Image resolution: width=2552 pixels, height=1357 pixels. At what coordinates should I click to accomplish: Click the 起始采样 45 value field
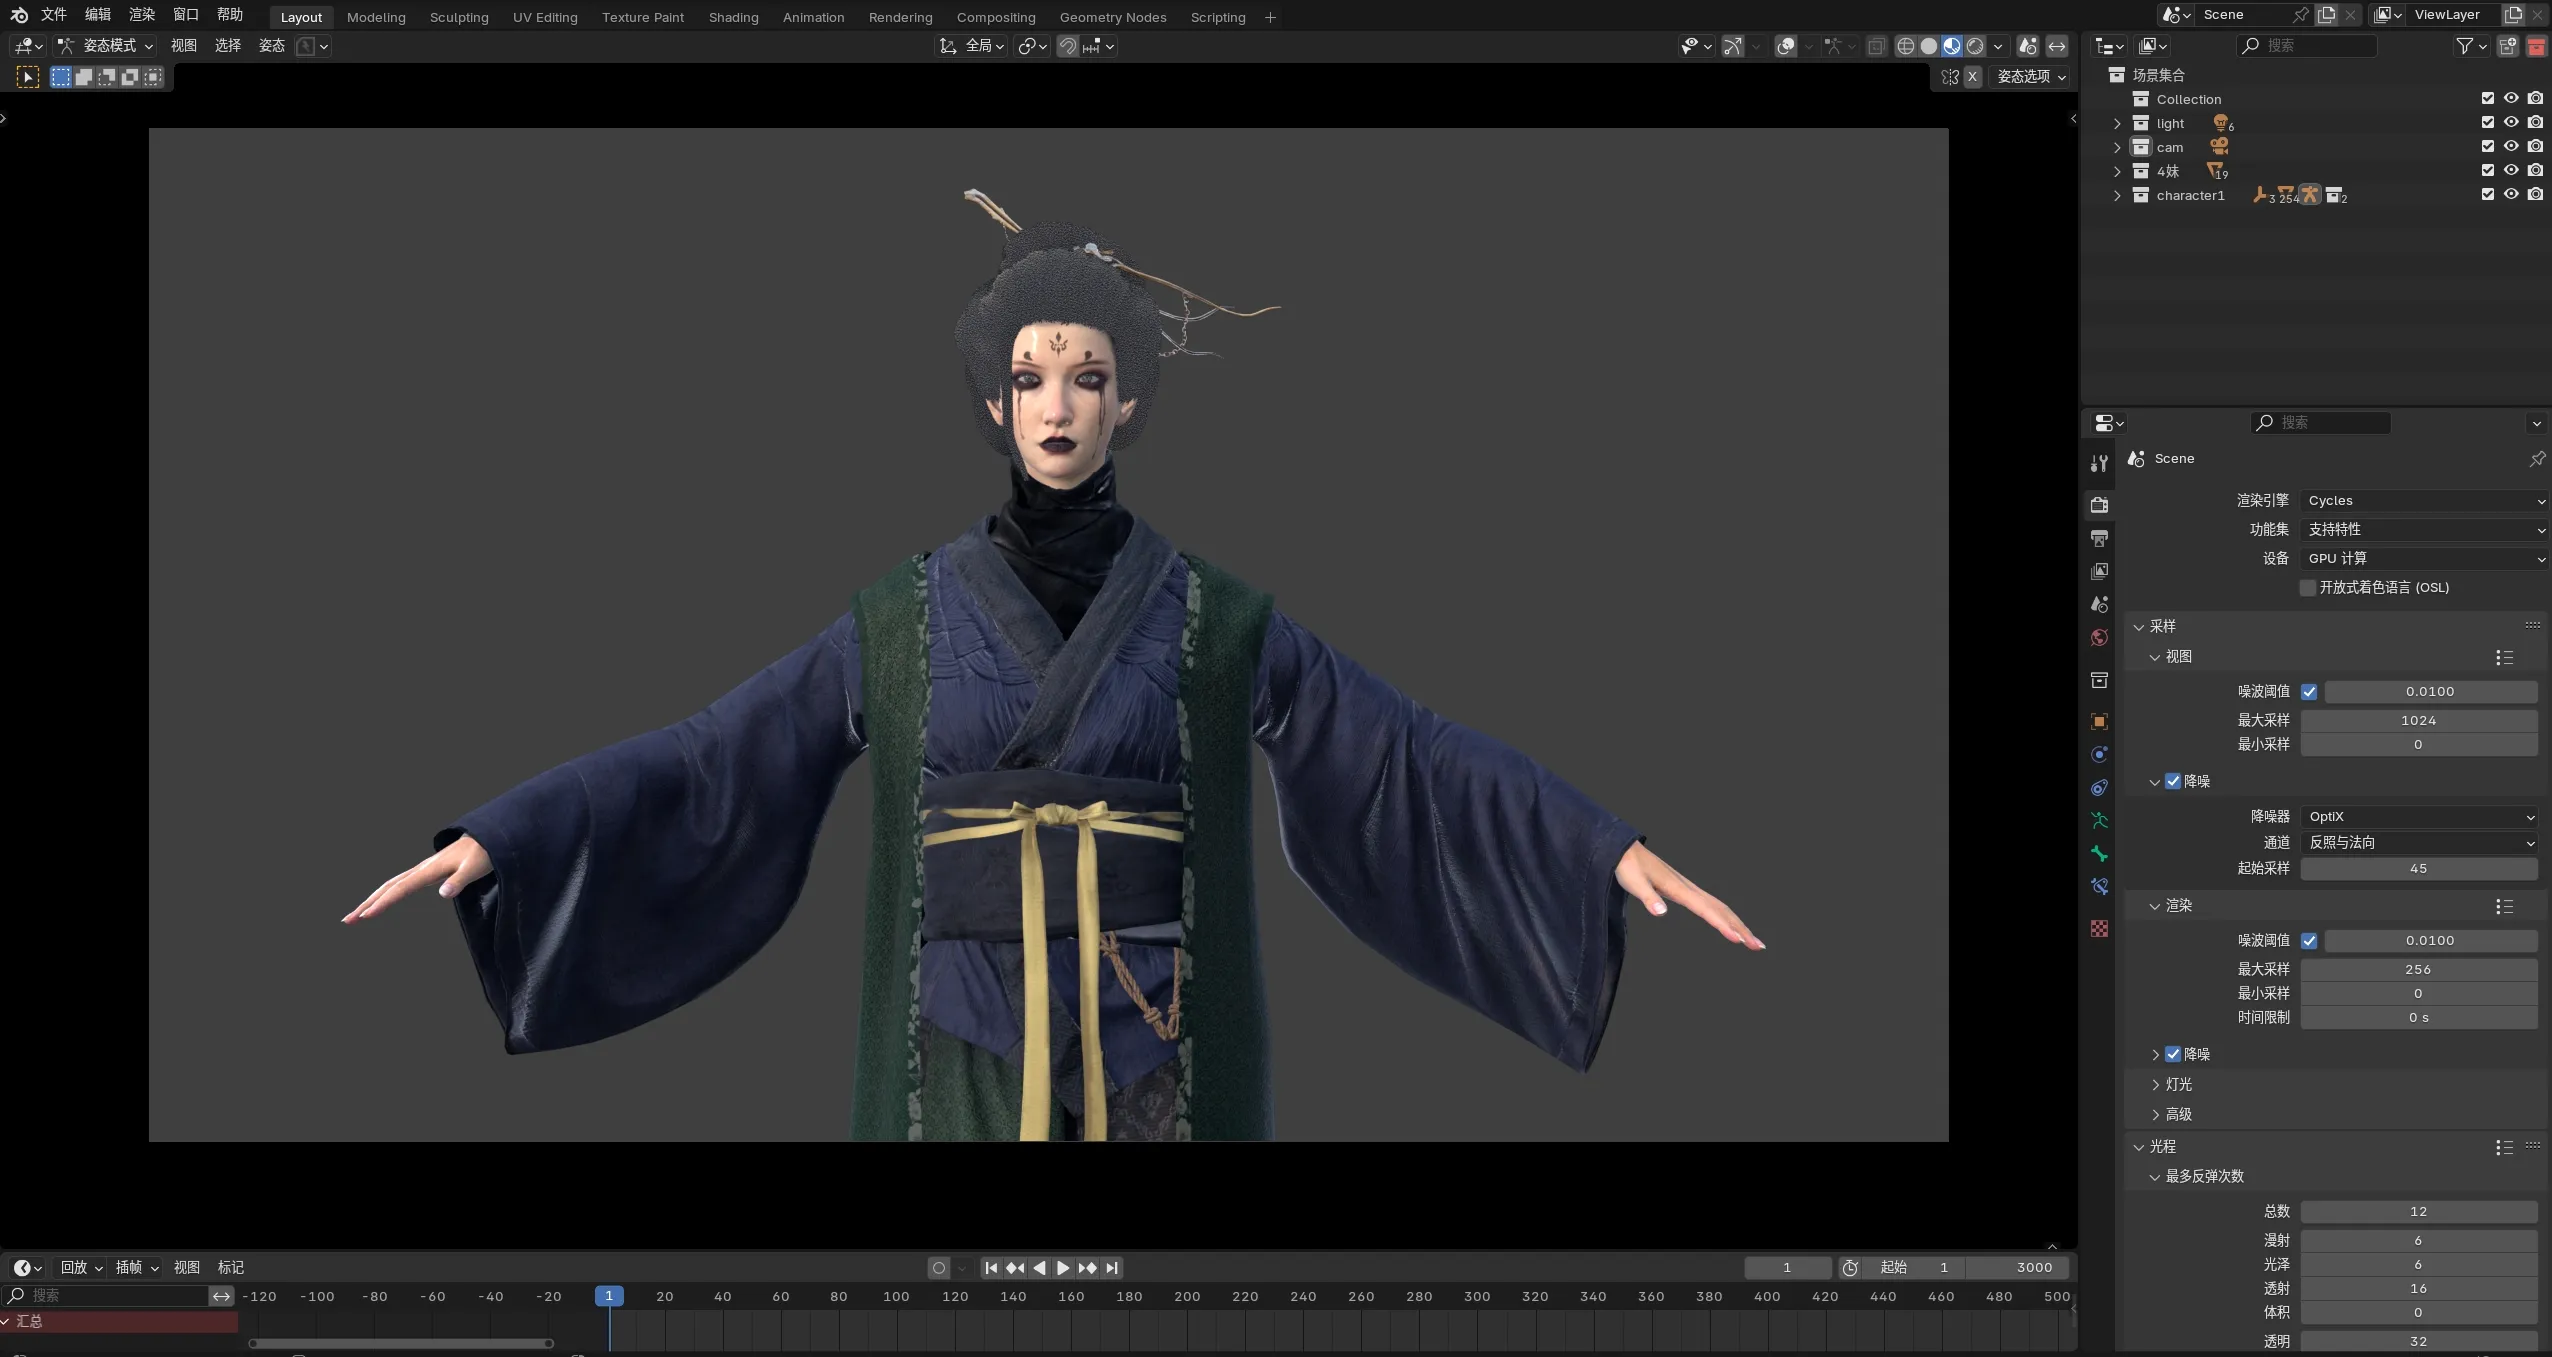tap(2419, 869)
